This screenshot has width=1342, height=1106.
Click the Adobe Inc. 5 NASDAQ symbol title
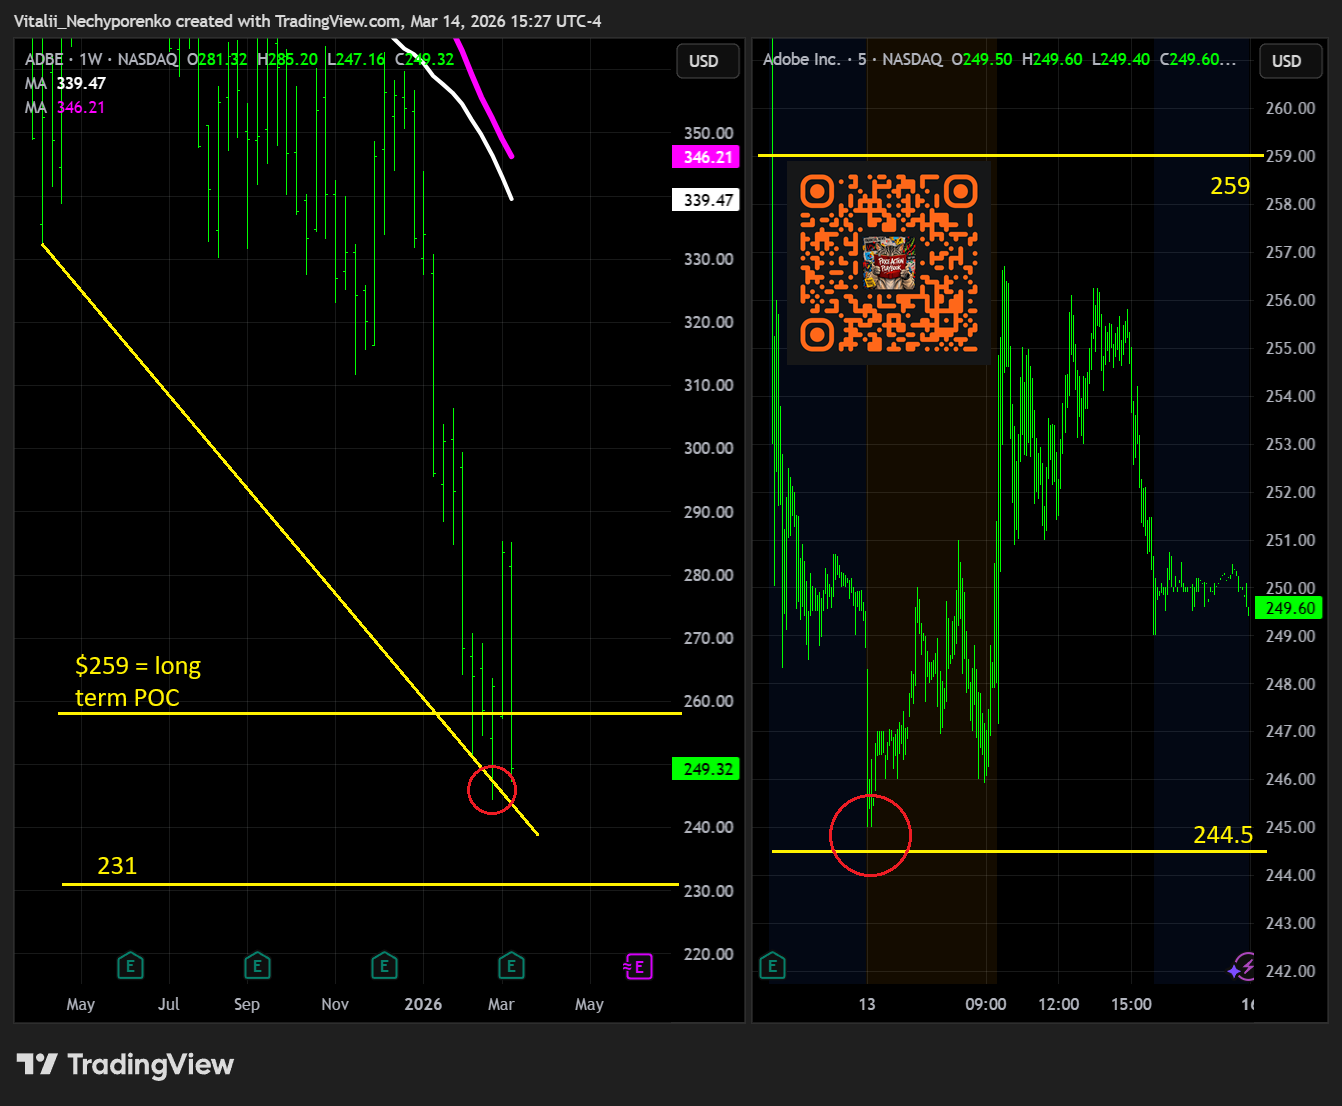[852, 59]
